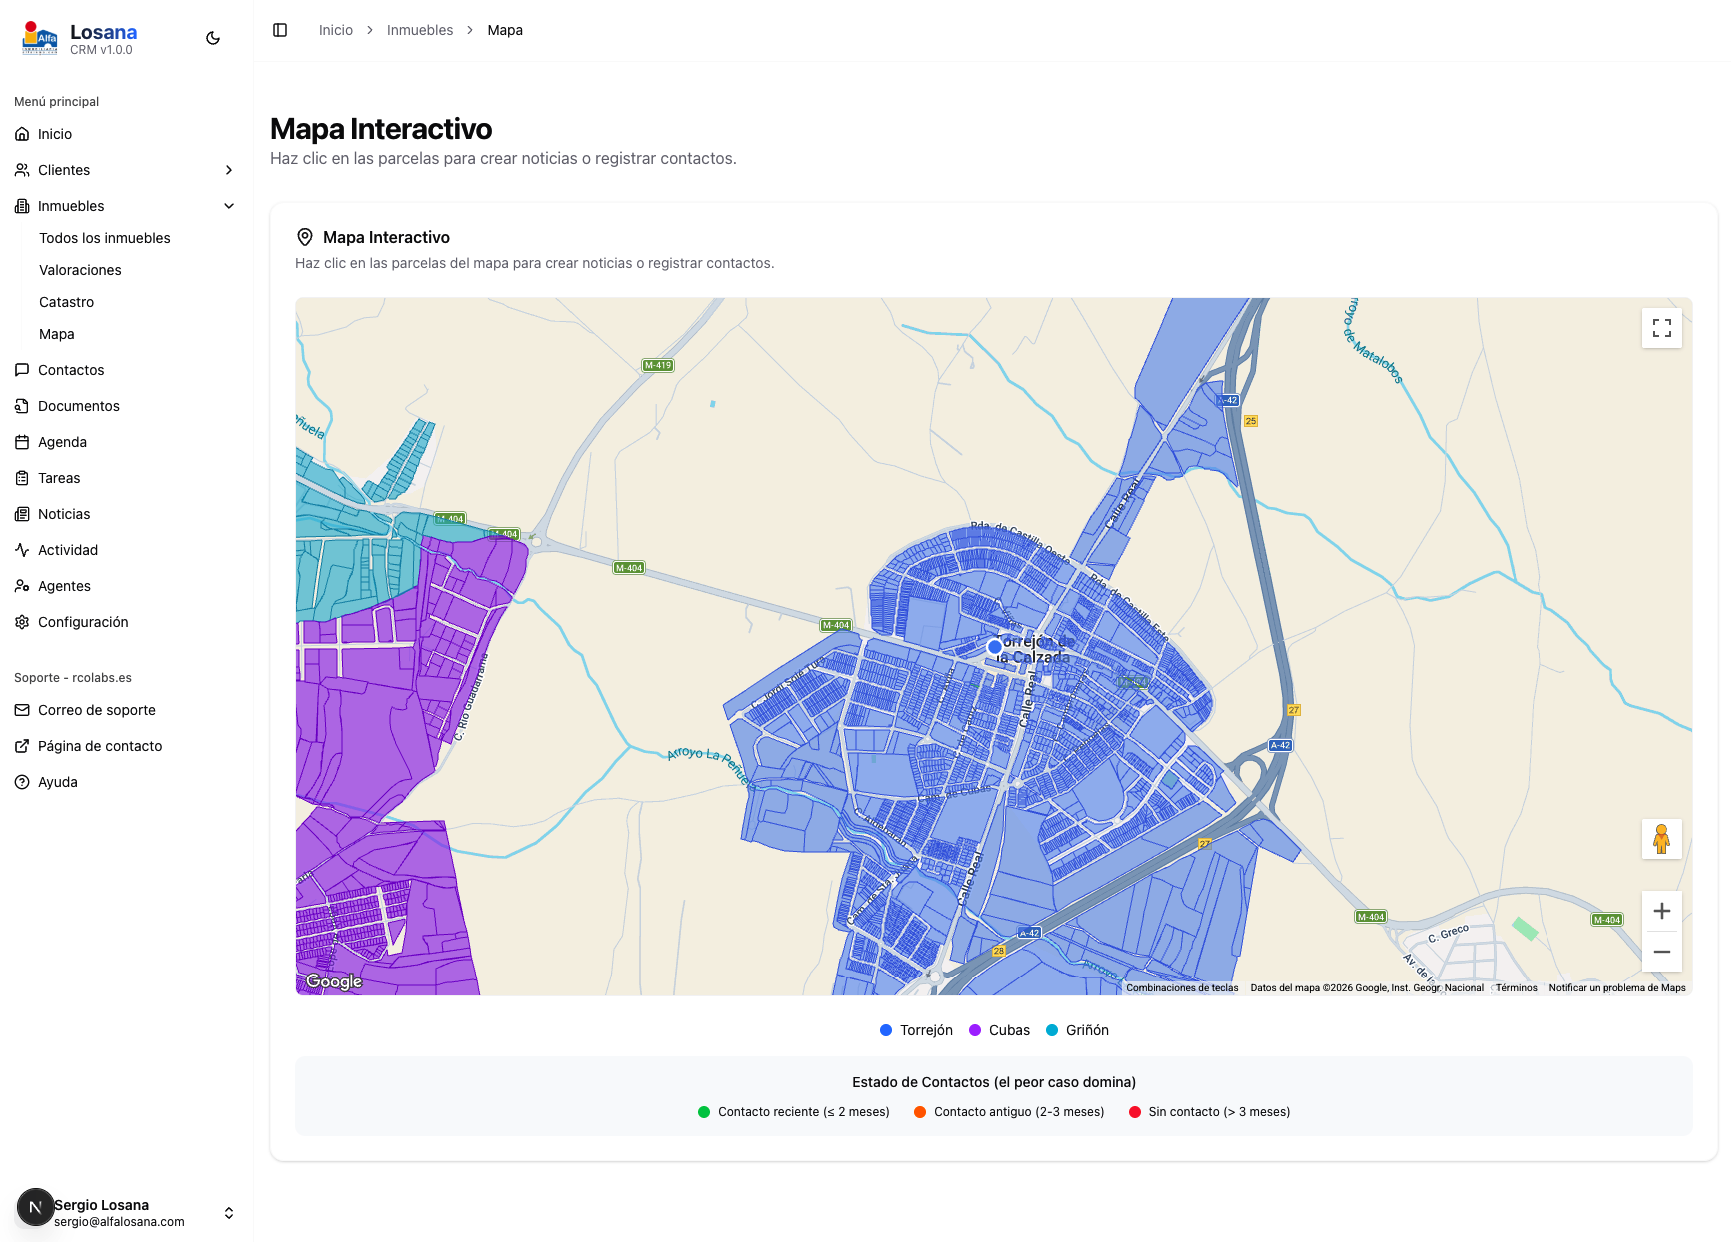Collapse the sidebar using the panel icon
The image size is (1731, 1242).
click(279, 30)
